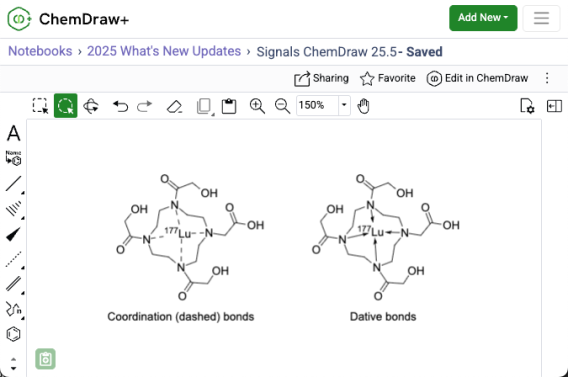Screen dimensions: 568x377
Task: Select the solid single bond tool
Action: click(x=14, y=184)
